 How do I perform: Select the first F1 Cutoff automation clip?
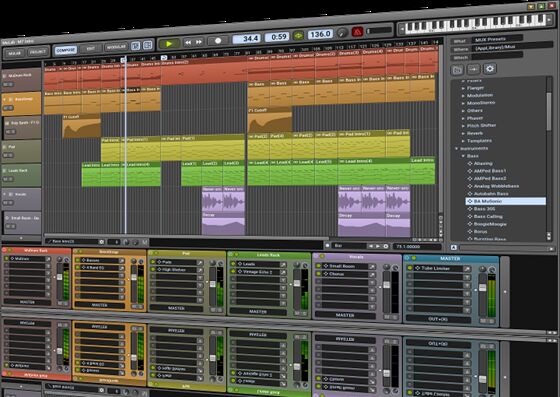pos(81,126)
